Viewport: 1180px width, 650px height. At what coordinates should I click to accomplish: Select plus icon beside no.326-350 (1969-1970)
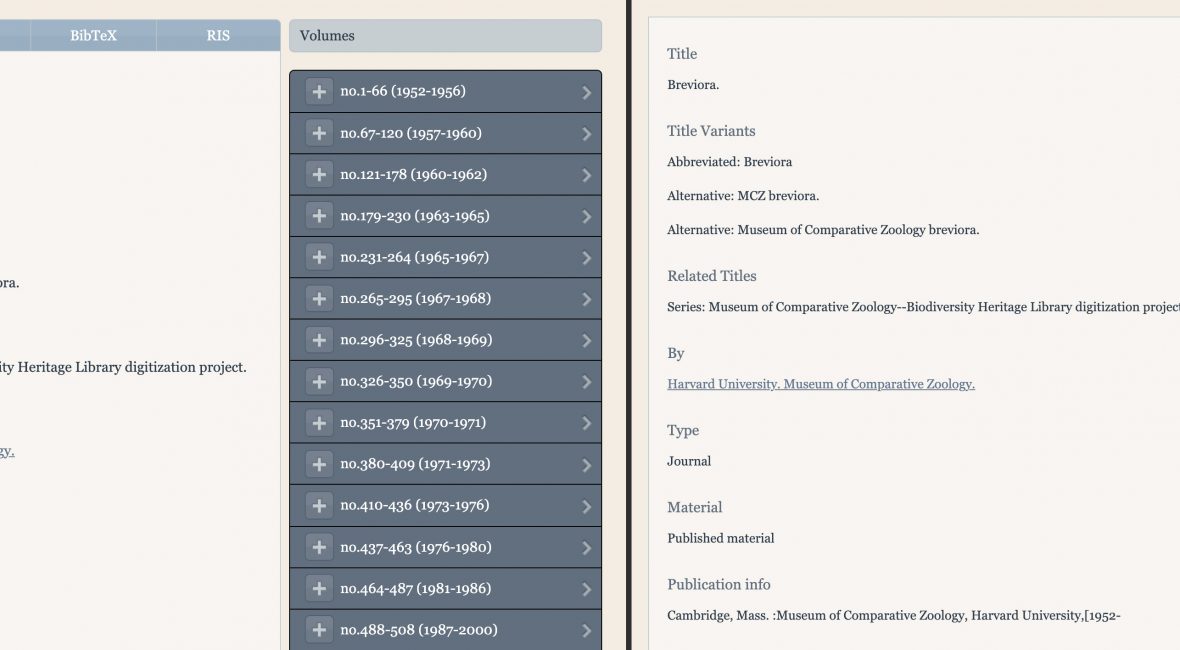(319, 381)
